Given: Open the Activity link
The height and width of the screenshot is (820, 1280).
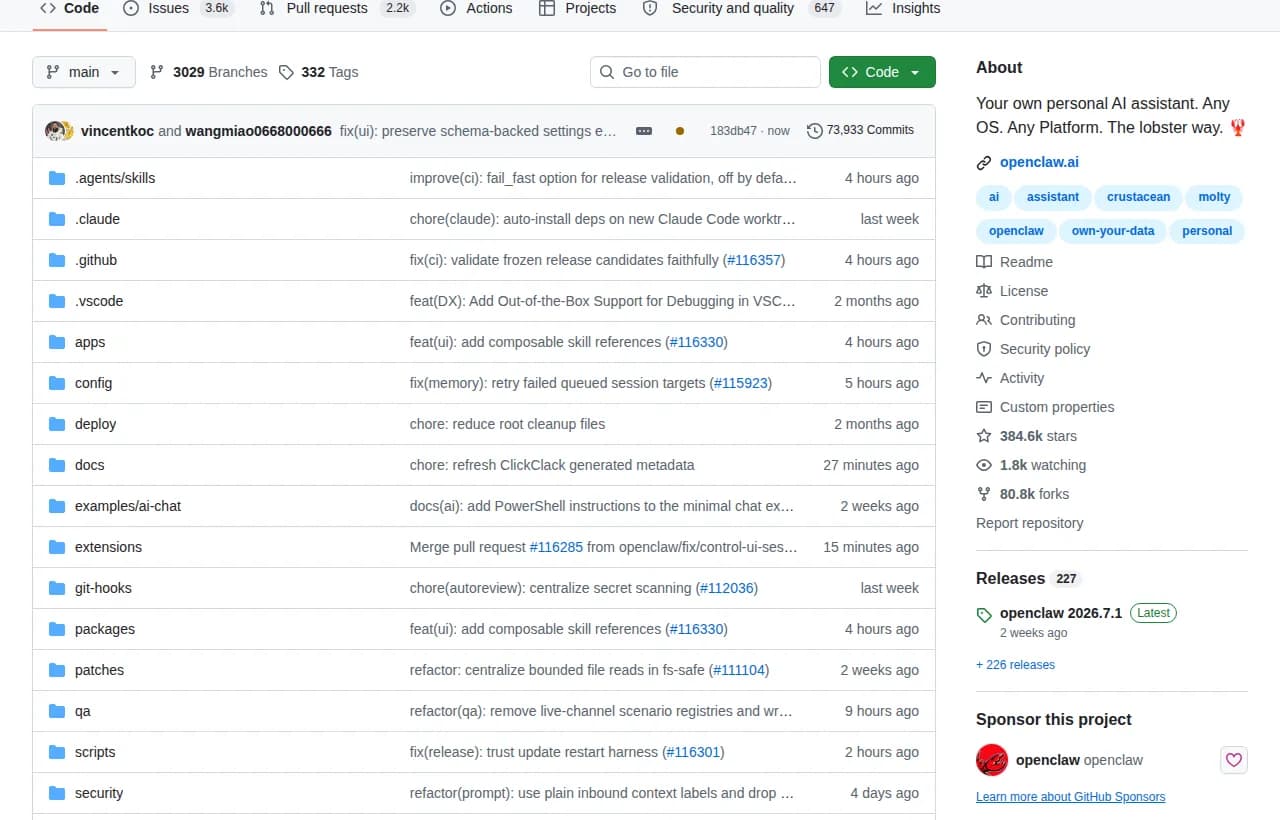Looking at the screenshot, I should click(x=1010, y=378).
